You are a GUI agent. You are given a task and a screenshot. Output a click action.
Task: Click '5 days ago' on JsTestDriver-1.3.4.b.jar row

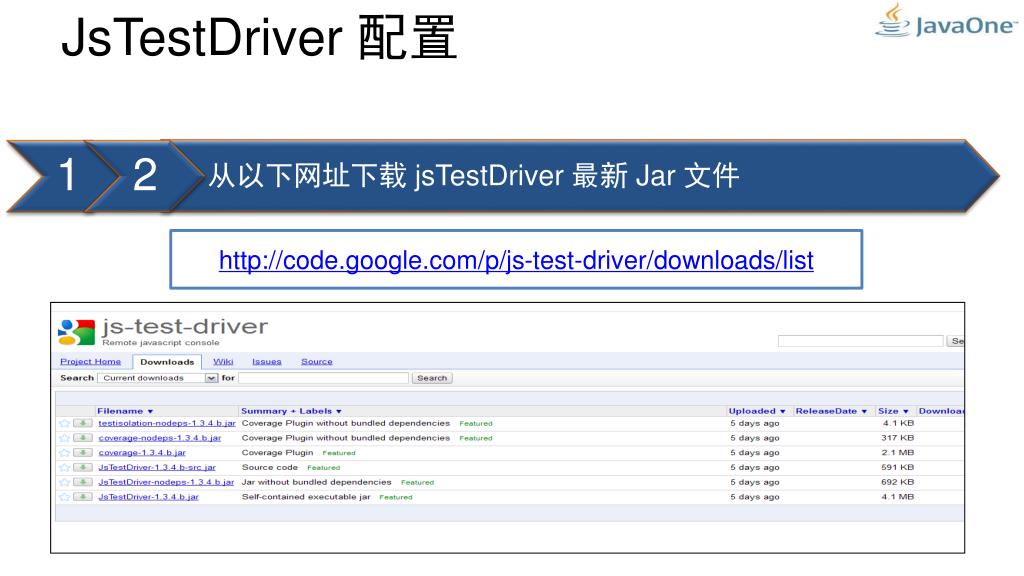(x=754, y=497)
